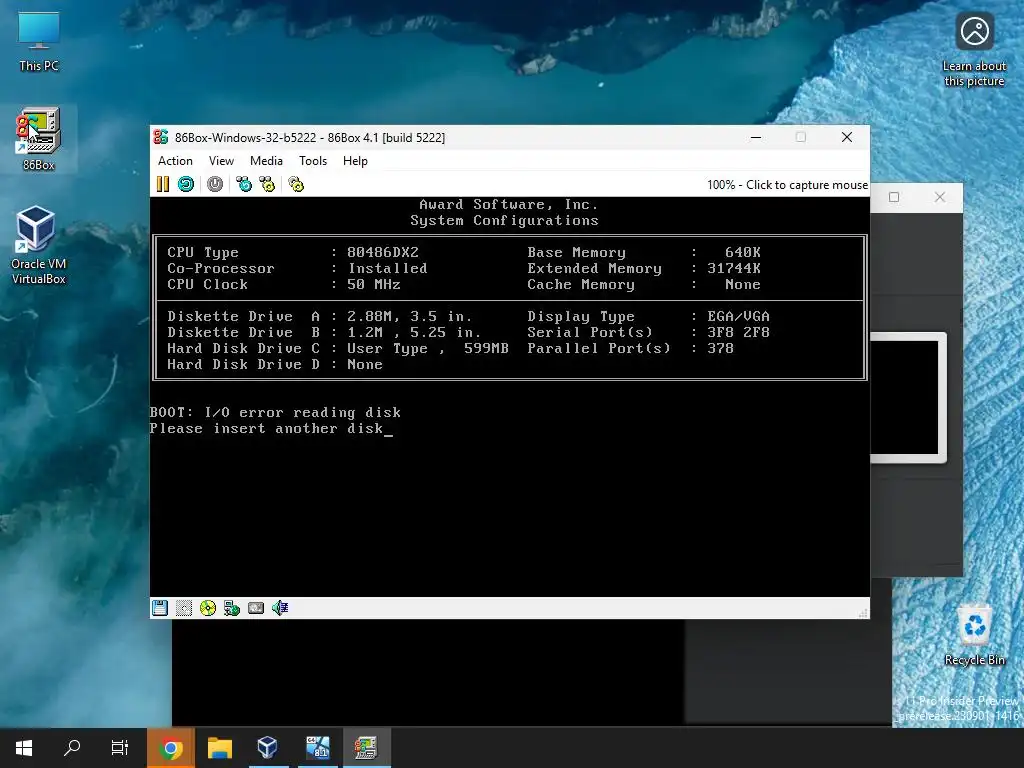Click the 86Box window title bar text
Viewport: 1024px width, 768px height.
[x=310, y=138]
